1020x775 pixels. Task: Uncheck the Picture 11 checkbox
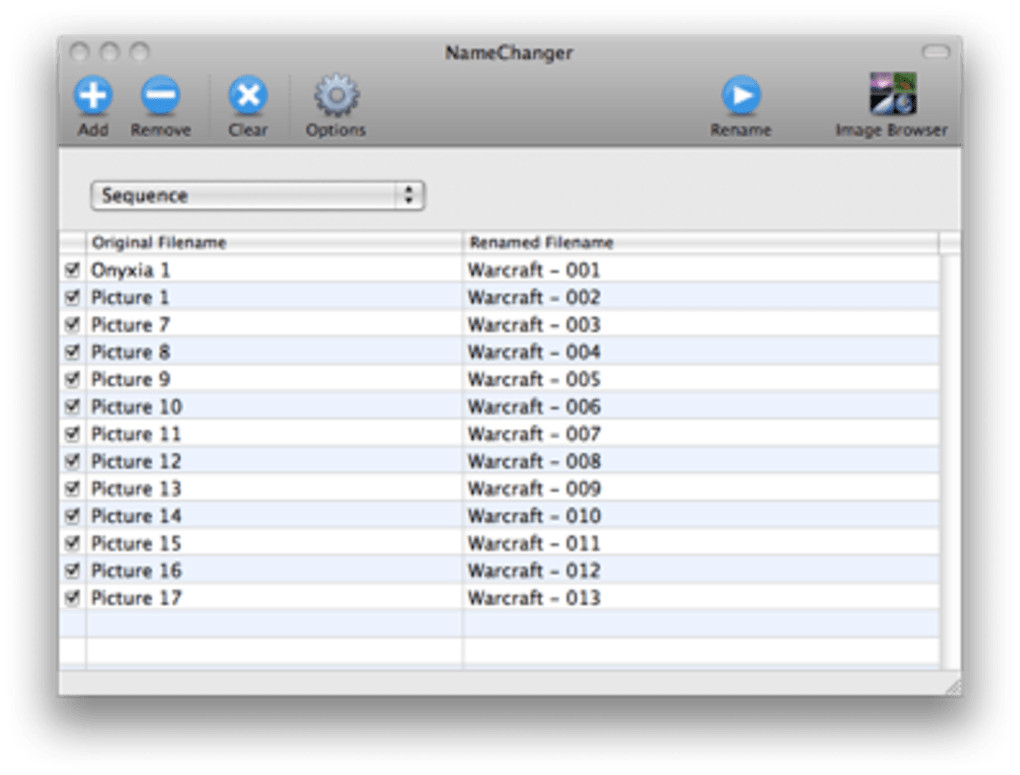pos(72,433)
